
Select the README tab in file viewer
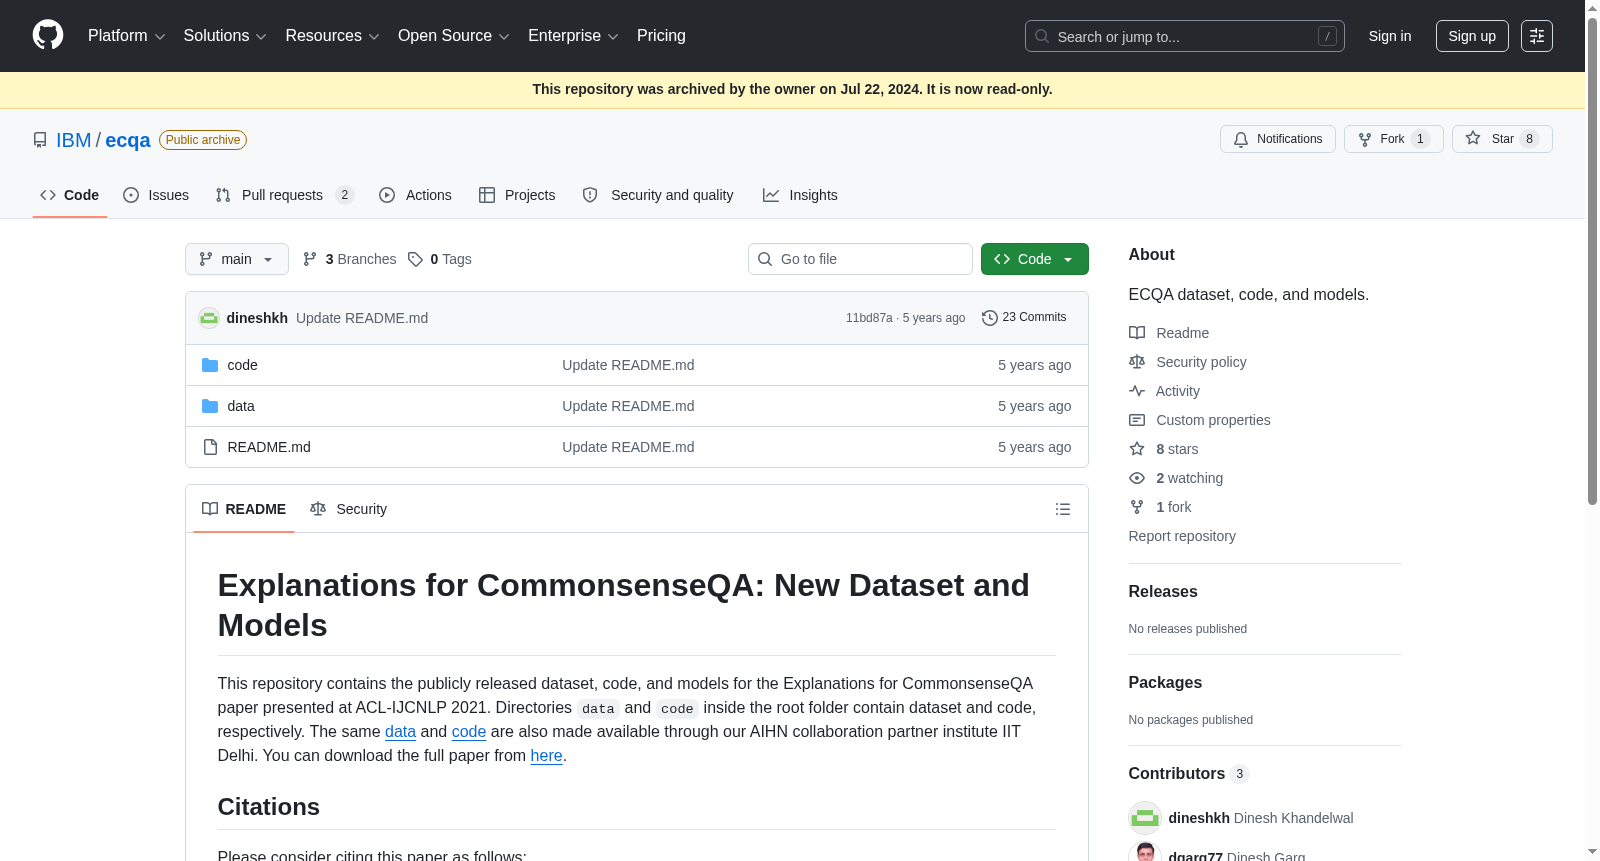244,509
